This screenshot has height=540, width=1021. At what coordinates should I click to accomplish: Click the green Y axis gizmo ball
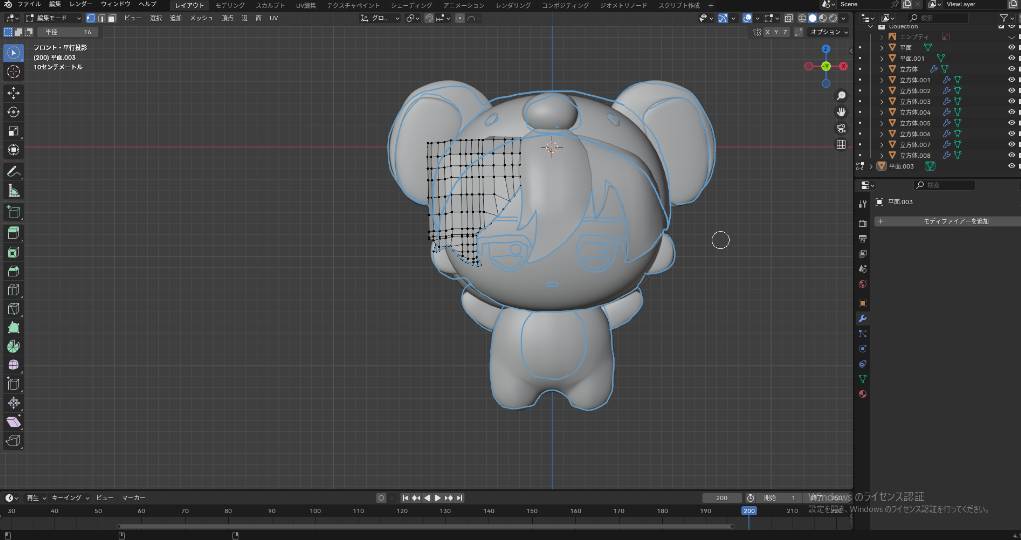[826, 66]
